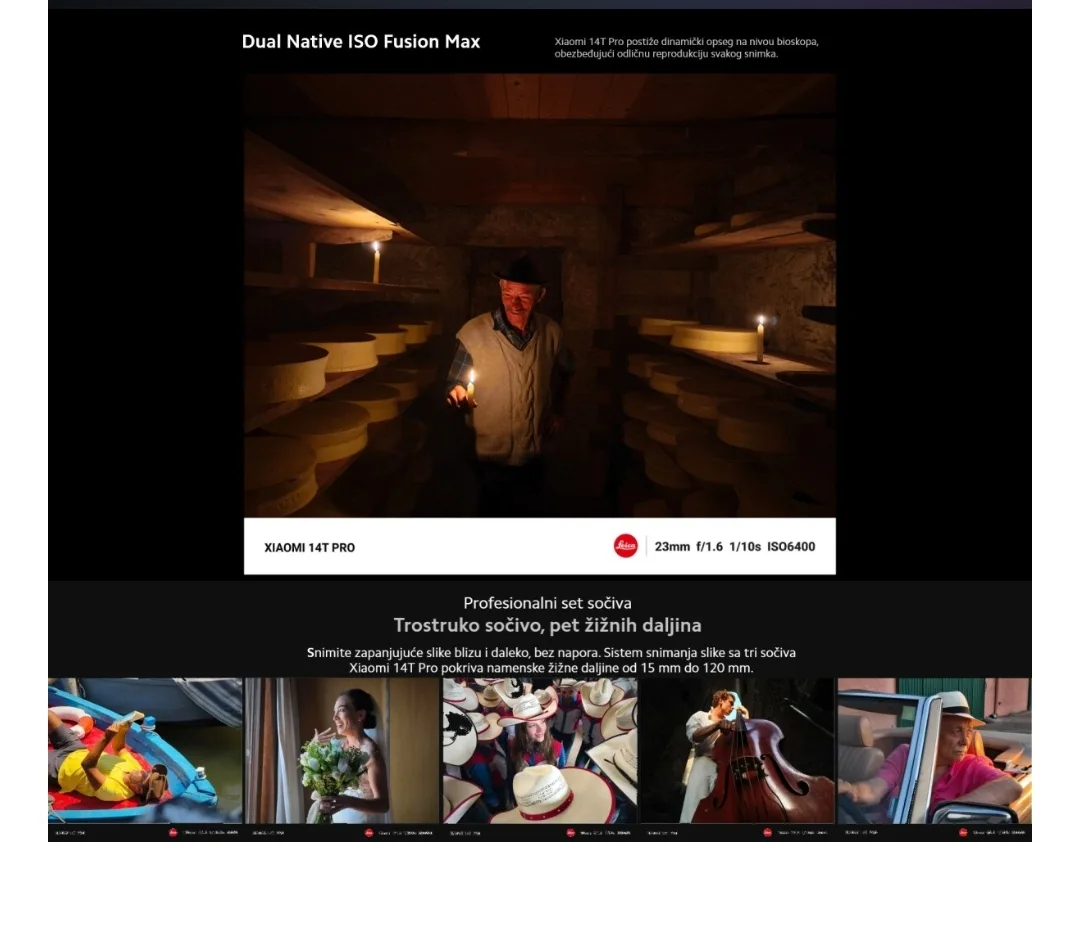Viewport: 1080px width, 945px height.
Task: Click the watermark label under the cowboy hats photo
Action: [467, 832]
